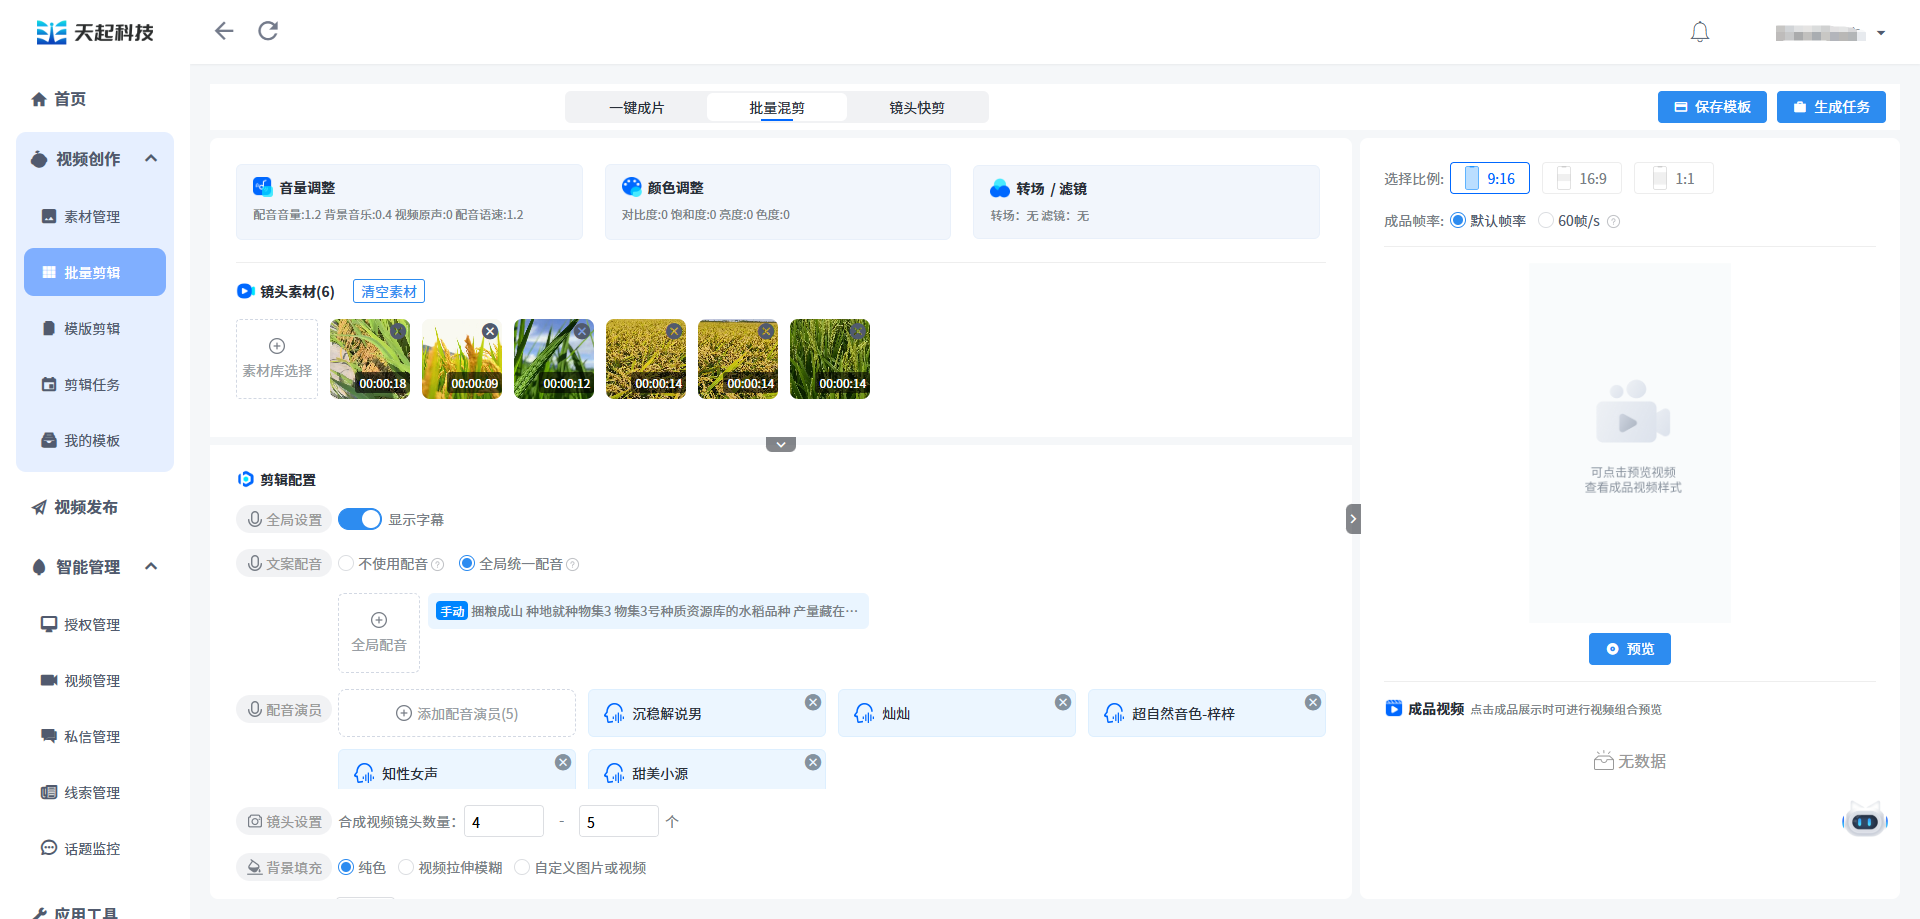
Task: Click the 清空素材 button
Action: [x=389, y=291]
